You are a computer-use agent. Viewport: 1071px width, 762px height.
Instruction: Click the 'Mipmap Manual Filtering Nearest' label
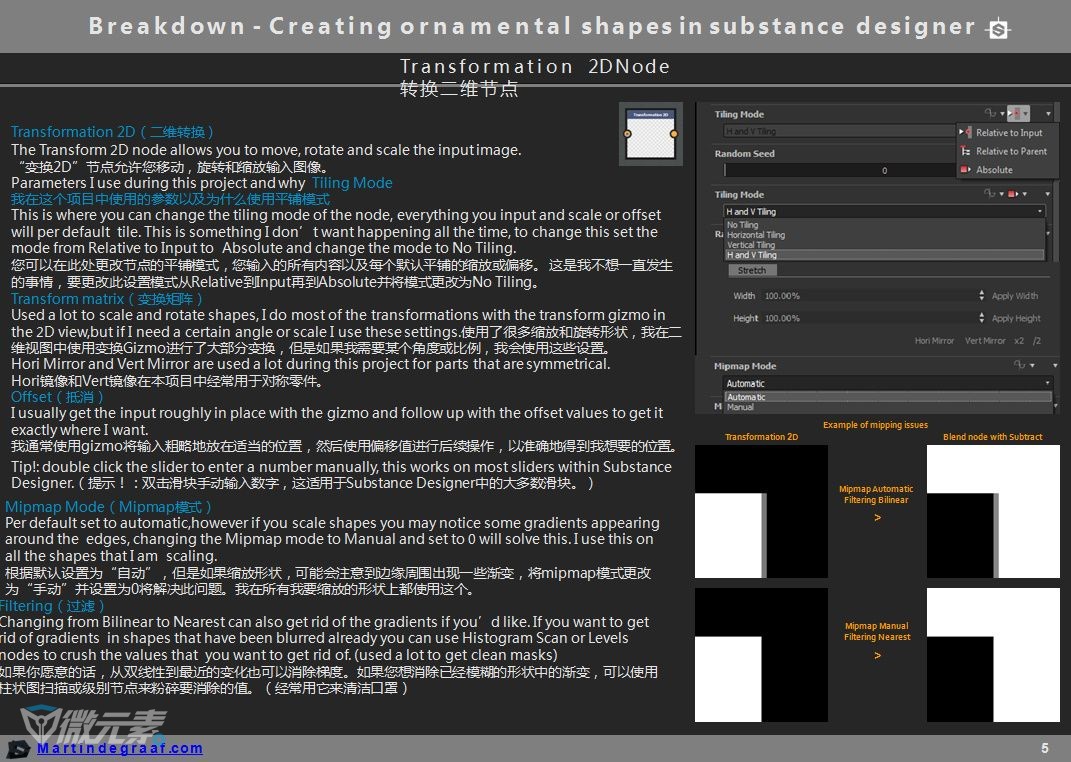877,631
